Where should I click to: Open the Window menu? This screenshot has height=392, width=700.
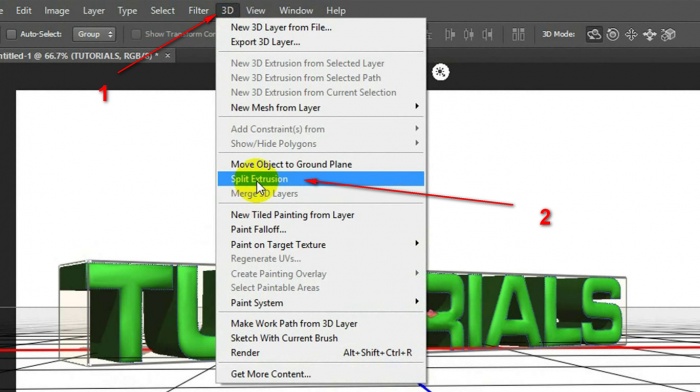coord(296,10)
